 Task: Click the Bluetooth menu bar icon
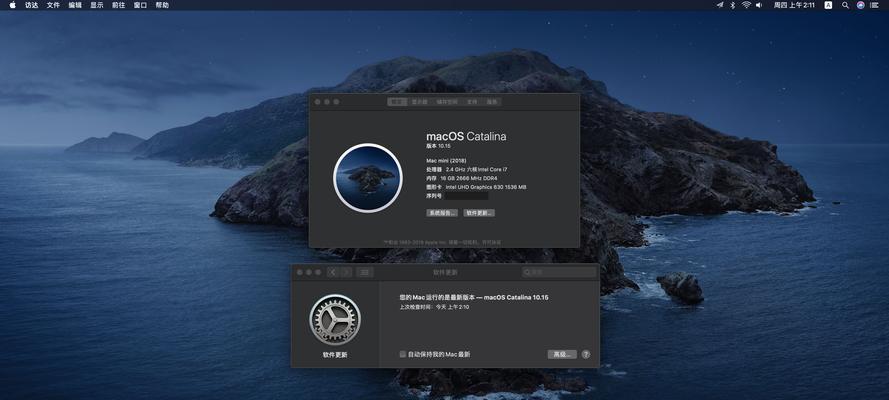pyautogui.click(x=733, y=5)
